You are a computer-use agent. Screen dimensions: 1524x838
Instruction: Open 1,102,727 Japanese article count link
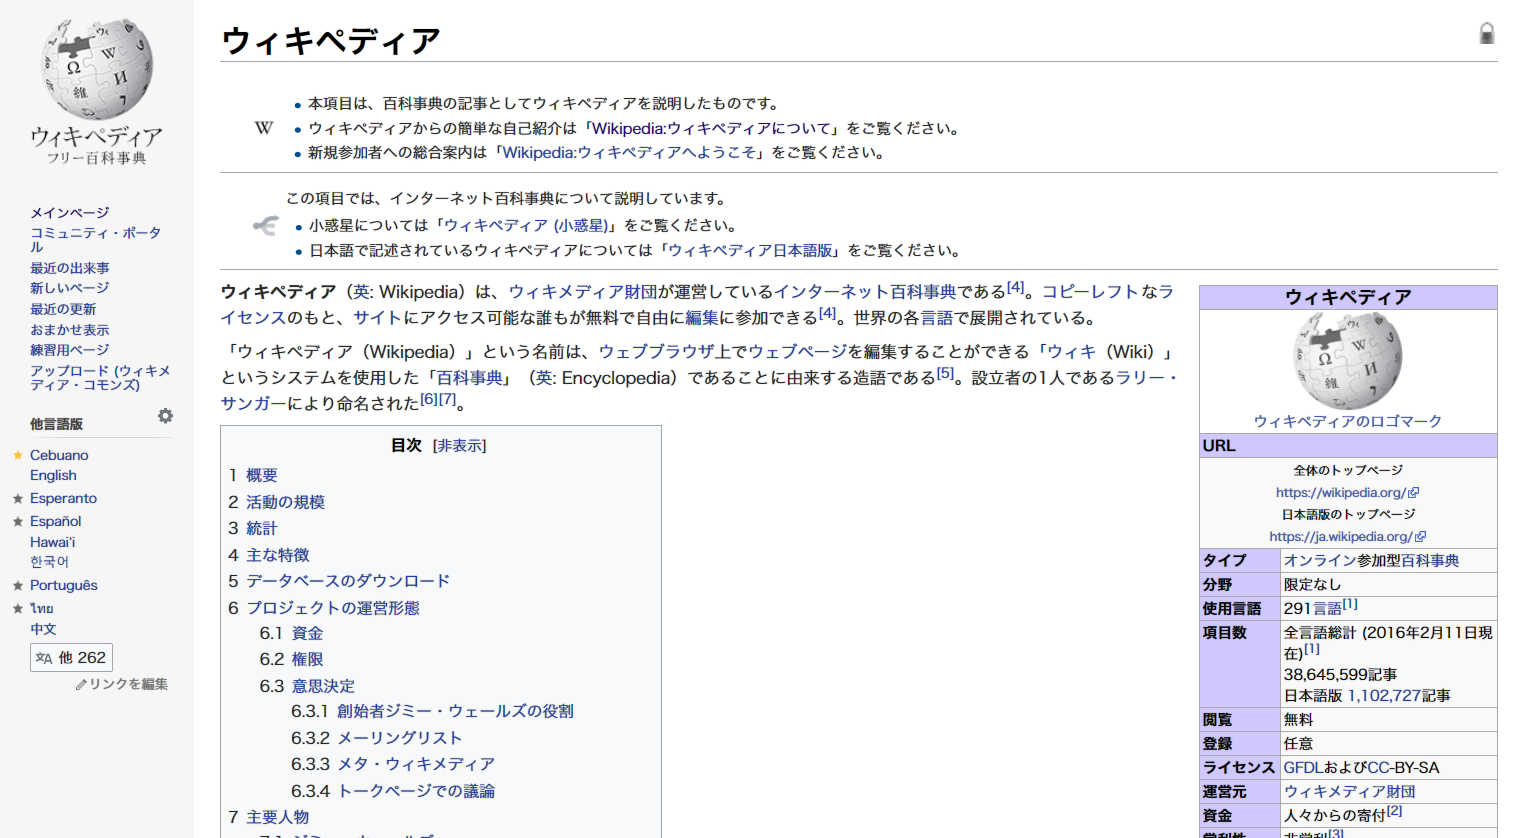pos(1384,696)
